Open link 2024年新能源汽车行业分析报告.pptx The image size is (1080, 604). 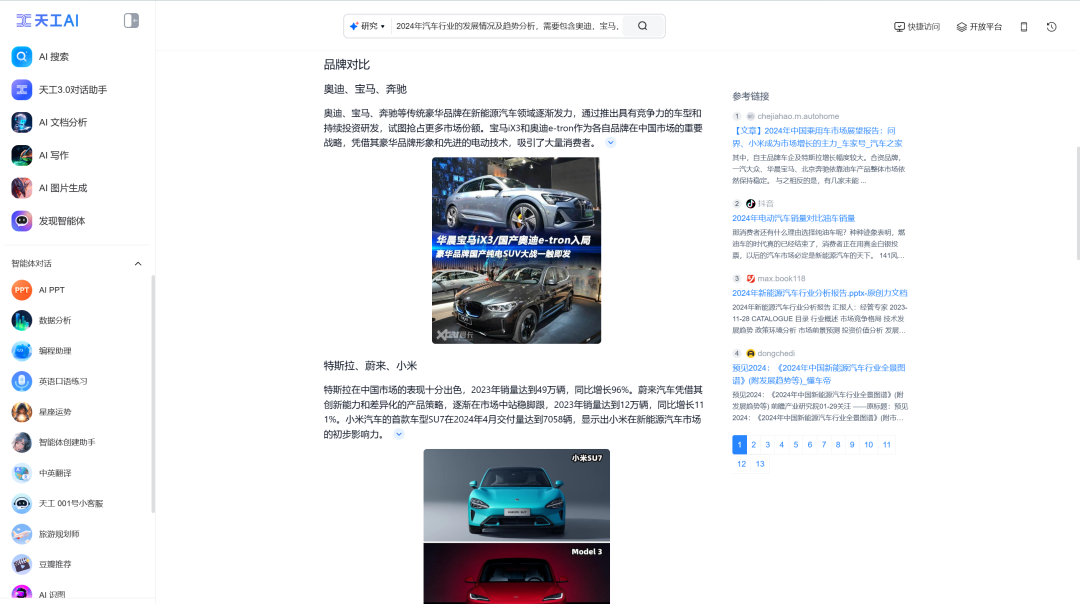pyautogui.click(x=820, y=293)
